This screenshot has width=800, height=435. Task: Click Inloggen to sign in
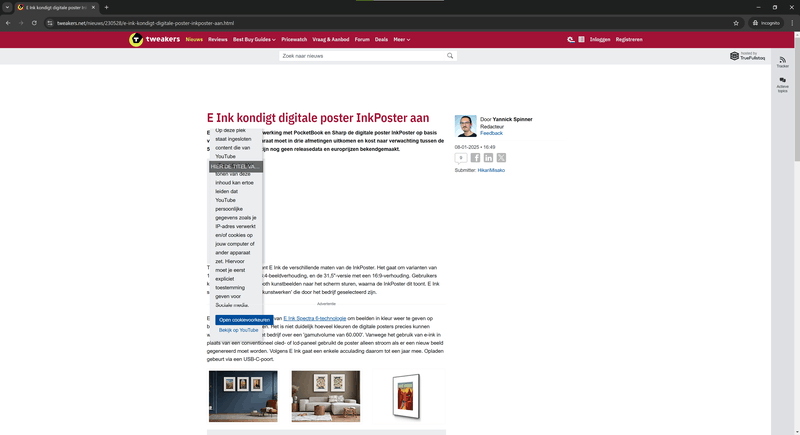coord(600,39)
